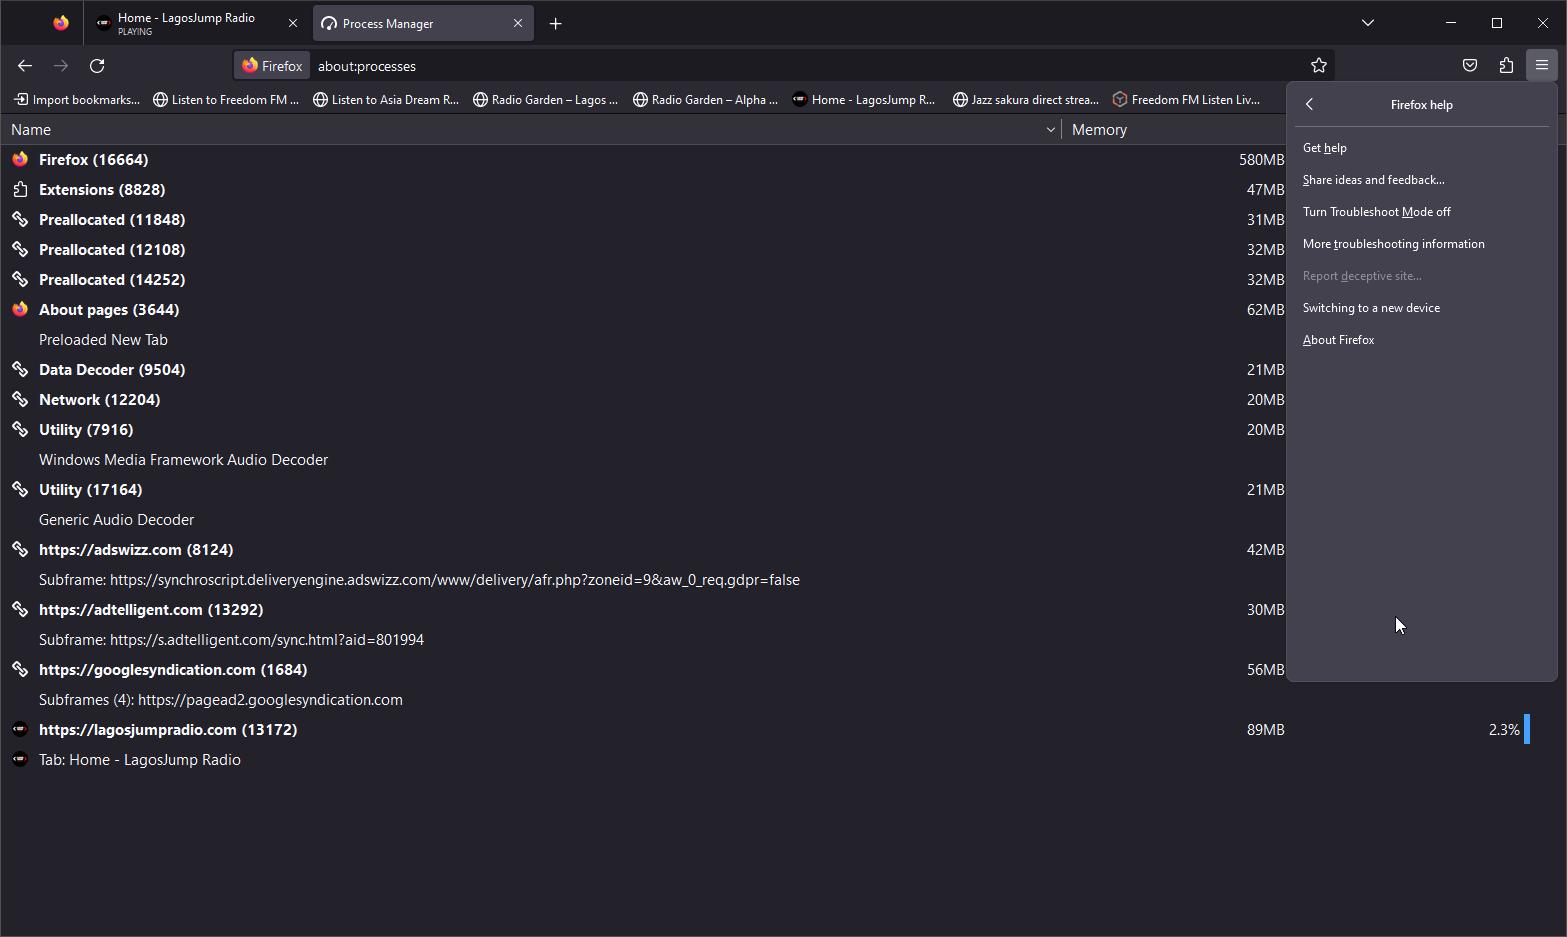Open Freedom FM Listen Live bookmark
The height and width of the screenshot is (937, 1567).
click(1187, 100)
